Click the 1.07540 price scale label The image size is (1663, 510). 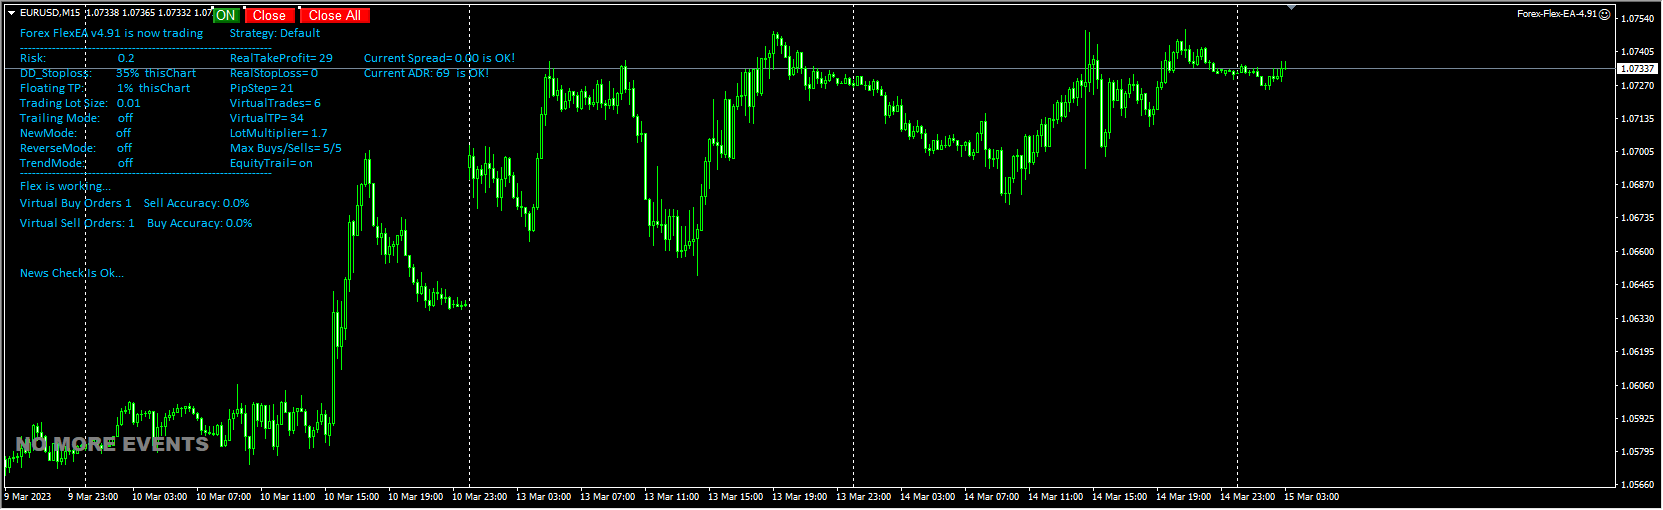[x=1636, y=19]
